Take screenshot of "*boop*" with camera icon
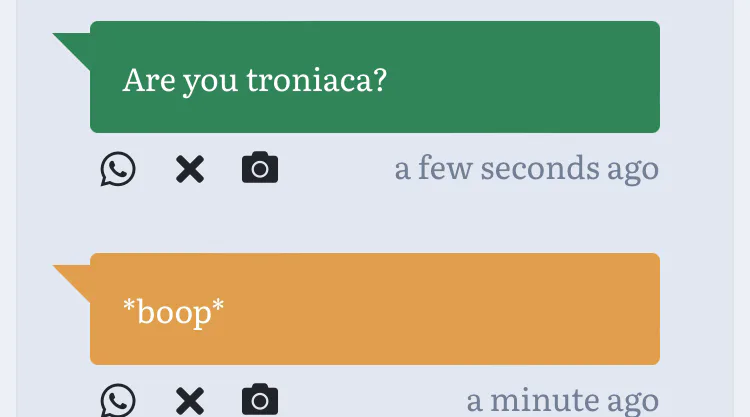The height and width of the screenshot is (417, 750). coord(260,400)
